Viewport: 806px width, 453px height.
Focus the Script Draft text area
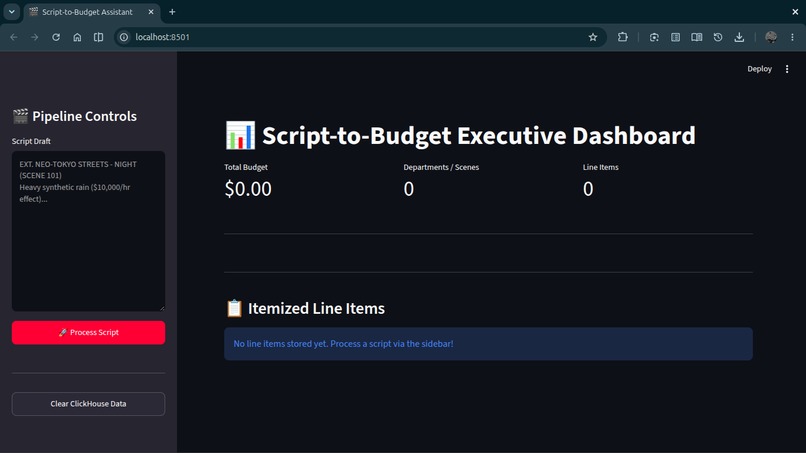[88, 231]
